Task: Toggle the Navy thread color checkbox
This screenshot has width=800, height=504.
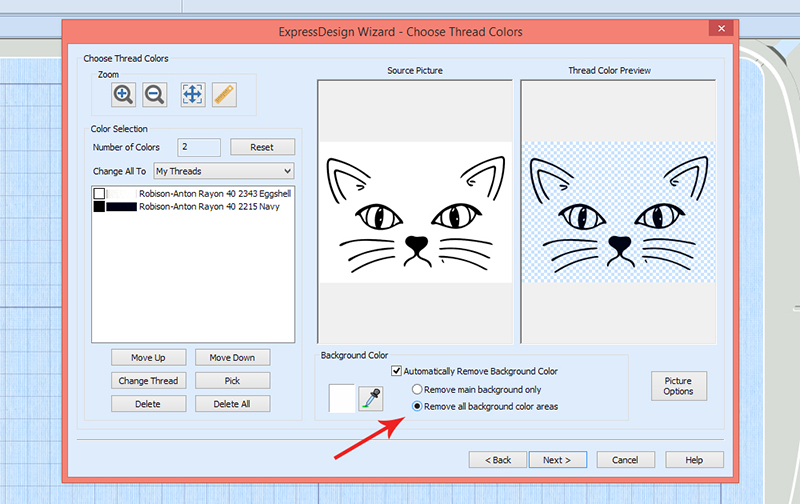Action: pyautogui.click(x=99, y=206)
